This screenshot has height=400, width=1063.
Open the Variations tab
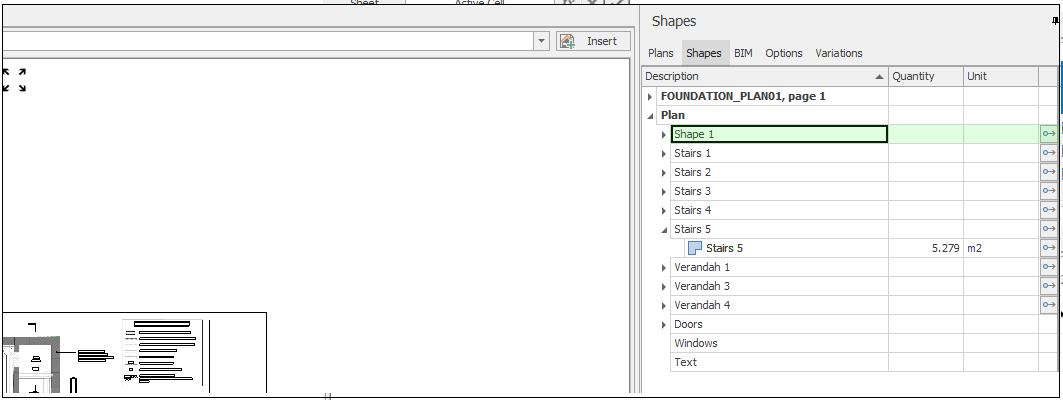click(838, 53)
